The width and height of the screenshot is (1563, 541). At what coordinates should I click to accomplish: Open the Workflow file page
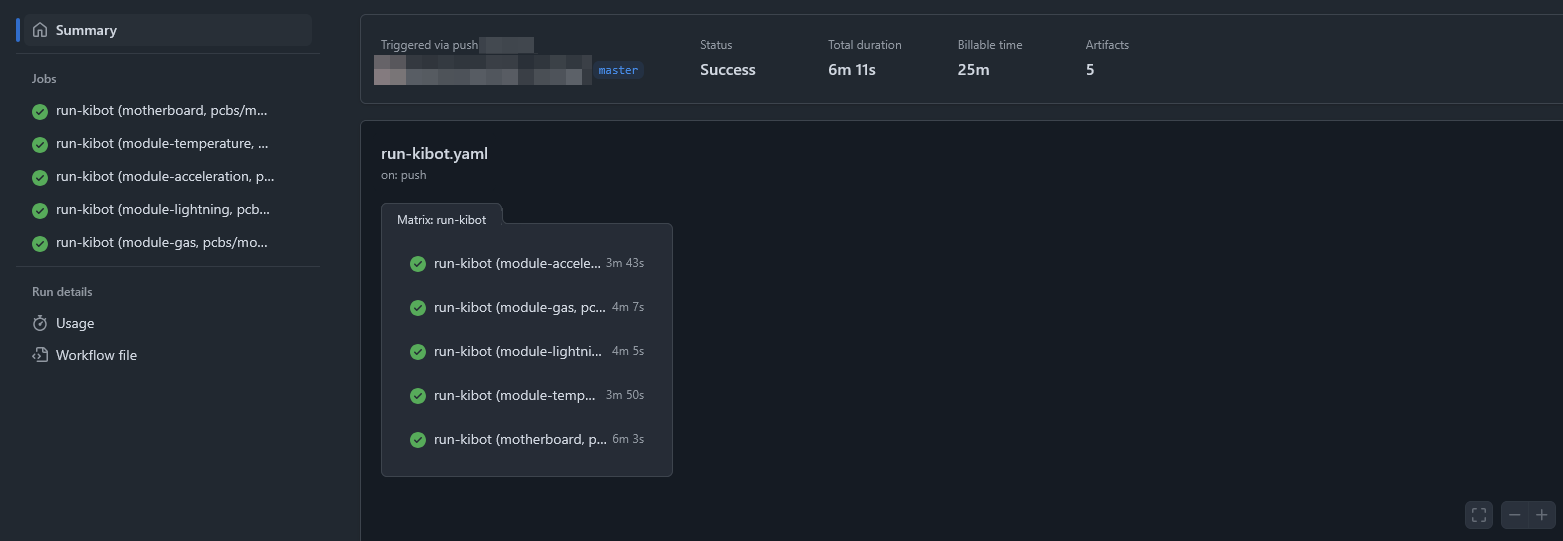pos(96,355)
